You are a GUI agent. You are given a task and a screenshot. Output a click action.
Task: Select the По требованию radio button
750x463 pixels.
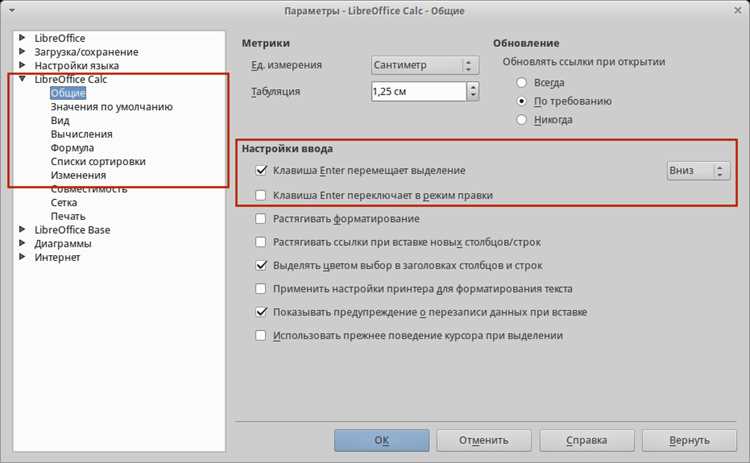point(521,101)
